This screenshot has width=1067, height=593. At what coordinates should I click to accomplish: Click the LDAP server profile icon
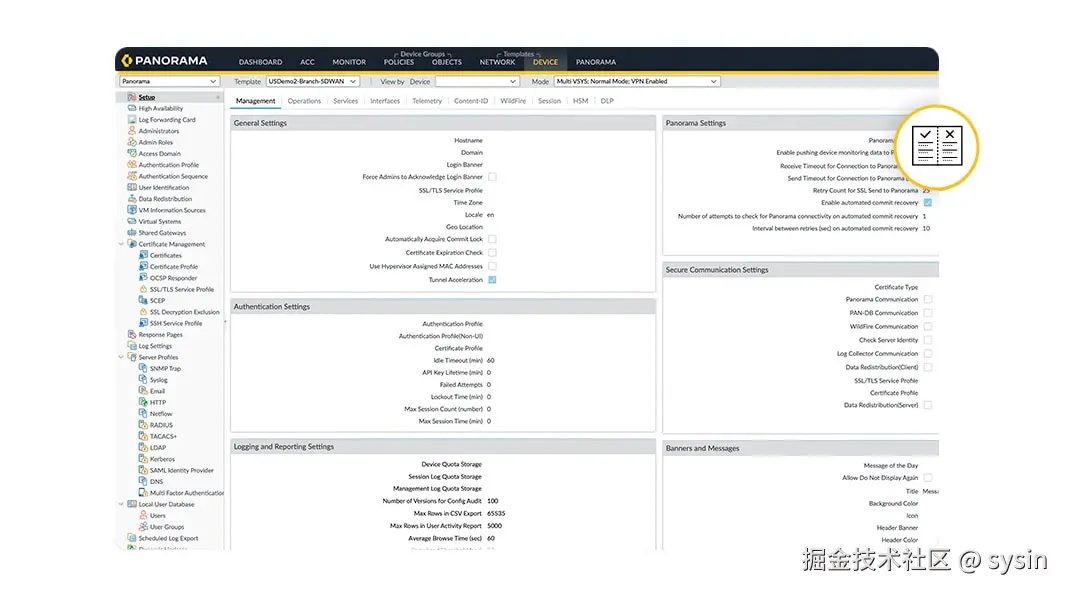tap(144, 447)
